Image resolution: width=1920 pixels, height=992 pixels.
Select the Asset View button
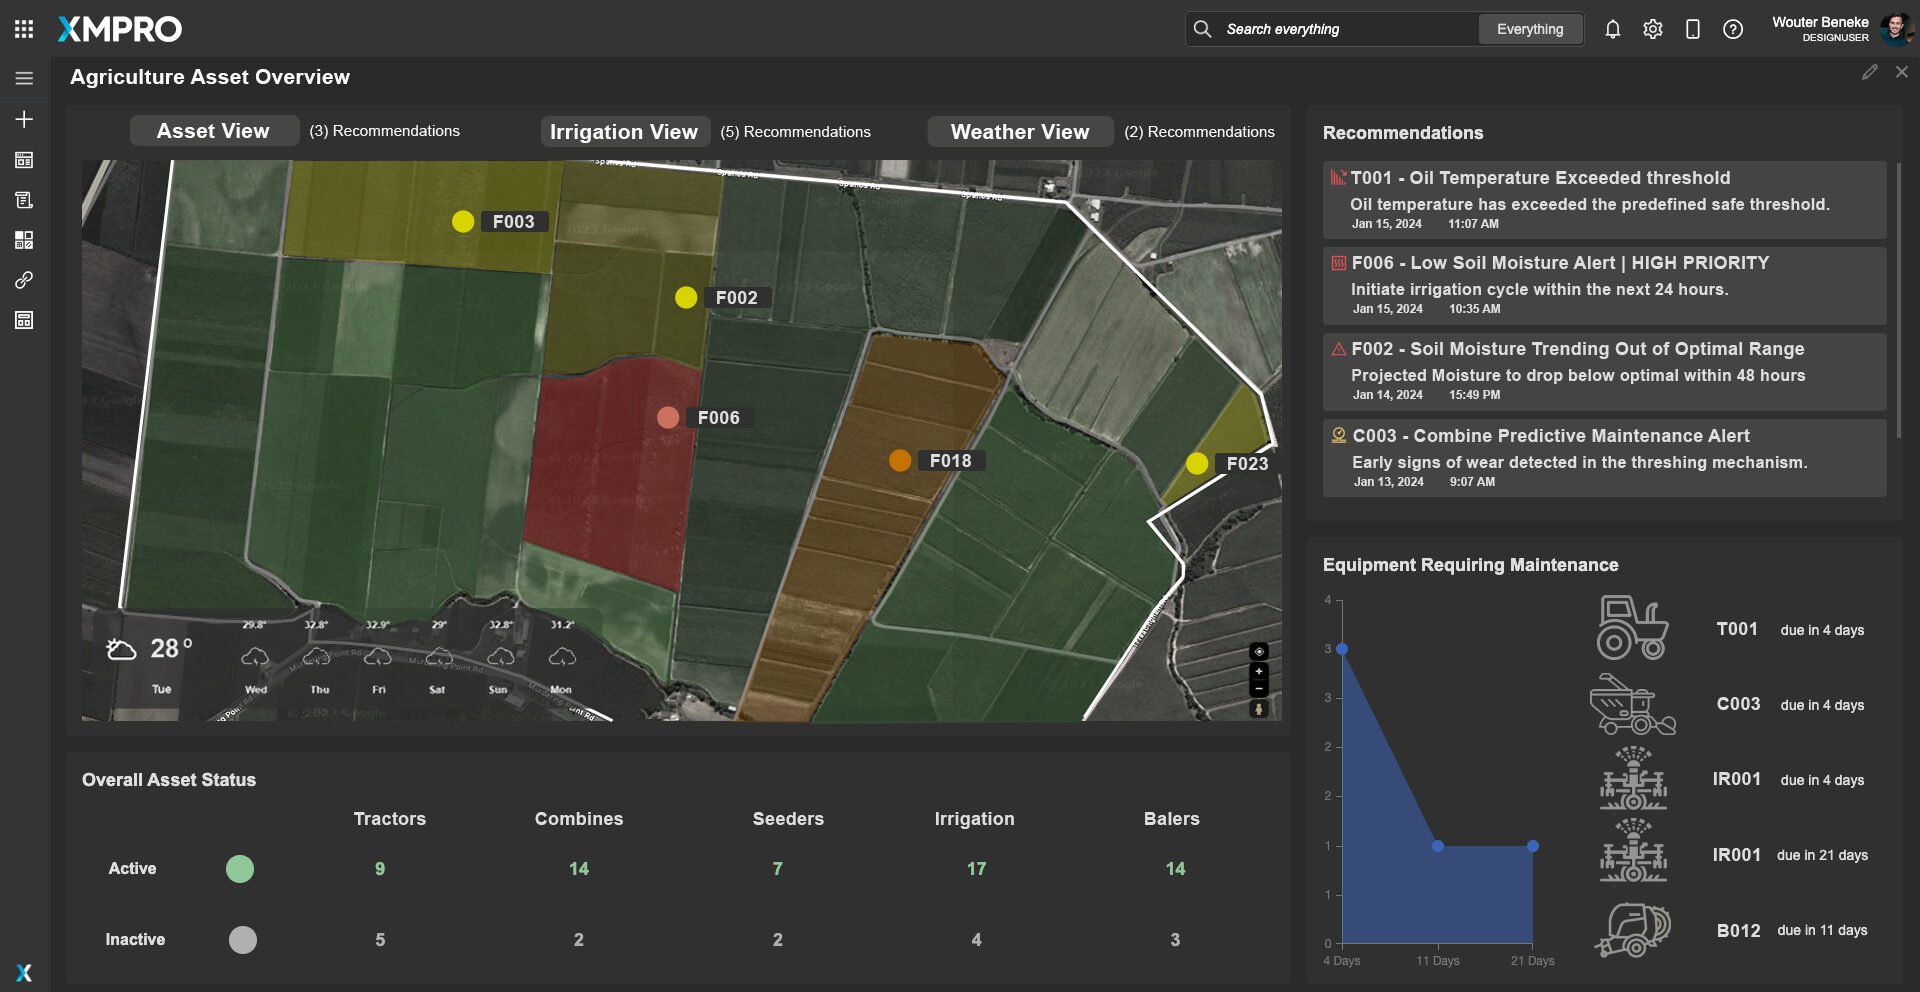(x=213, y=131)
